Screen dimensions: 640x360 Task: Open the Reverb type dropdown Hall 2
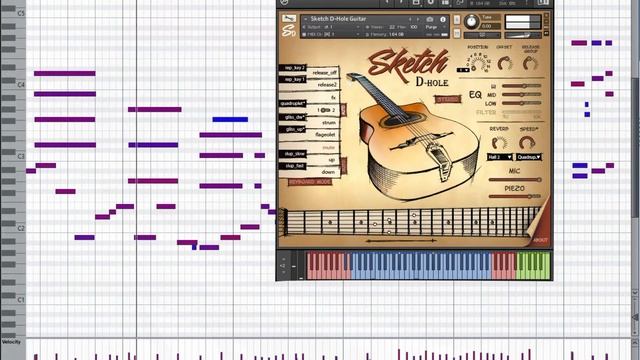click(x=500, y=157)
